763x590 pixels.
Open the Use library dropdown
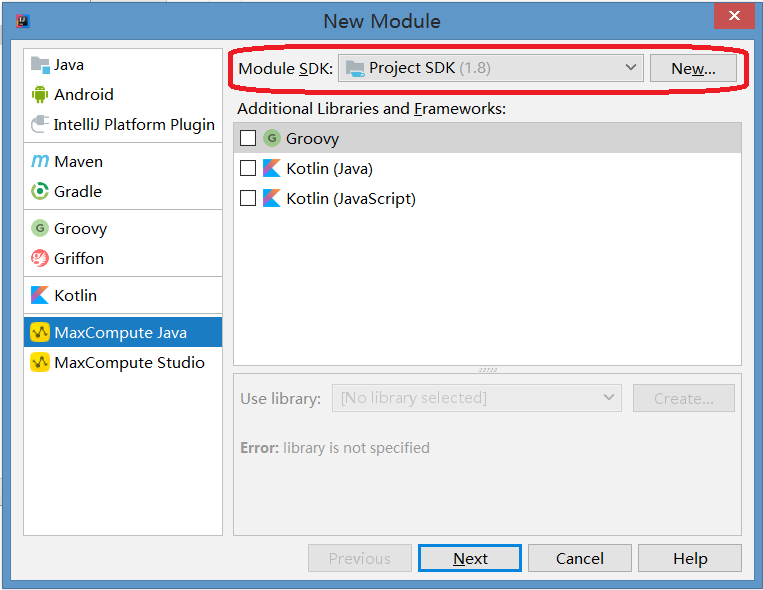click(x=476, y=398)
